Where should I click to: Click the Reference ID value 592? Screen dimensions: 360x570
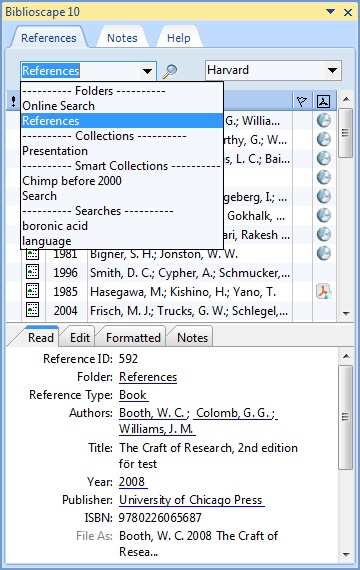point(128,359)
